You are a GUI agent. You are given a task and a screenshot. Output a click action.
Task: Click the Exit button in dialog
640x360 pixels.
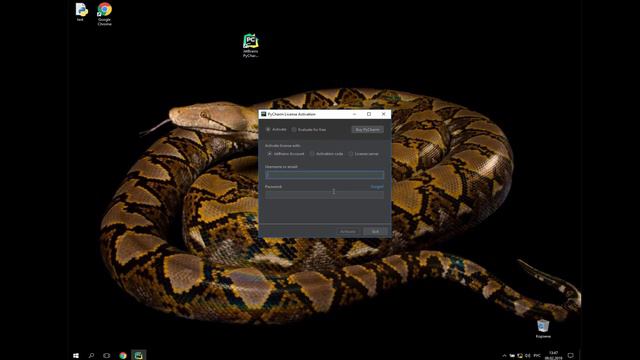click(375, 231)
